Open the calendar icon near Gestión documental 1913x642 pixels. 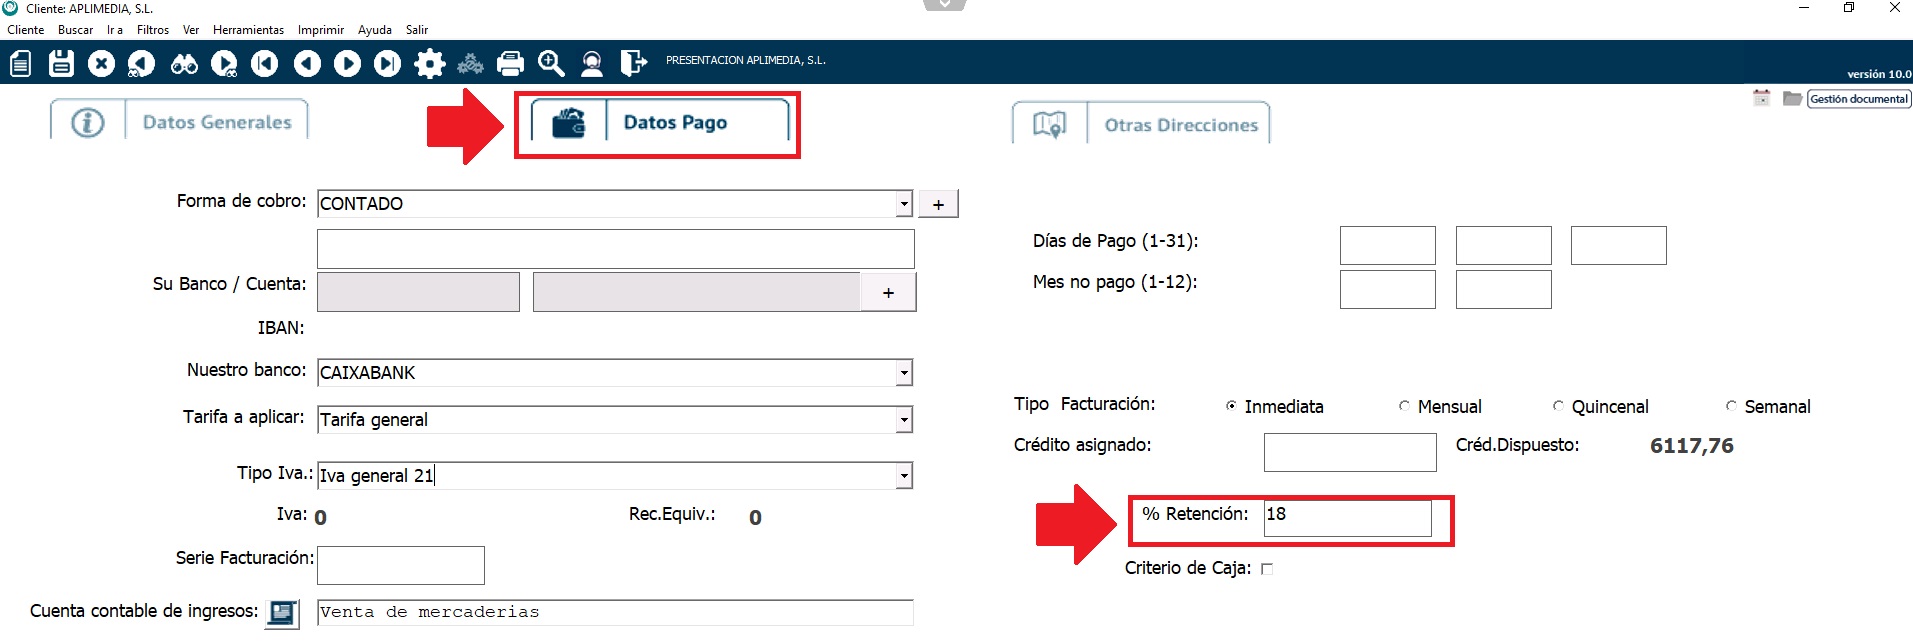(x=1761, y=98)
